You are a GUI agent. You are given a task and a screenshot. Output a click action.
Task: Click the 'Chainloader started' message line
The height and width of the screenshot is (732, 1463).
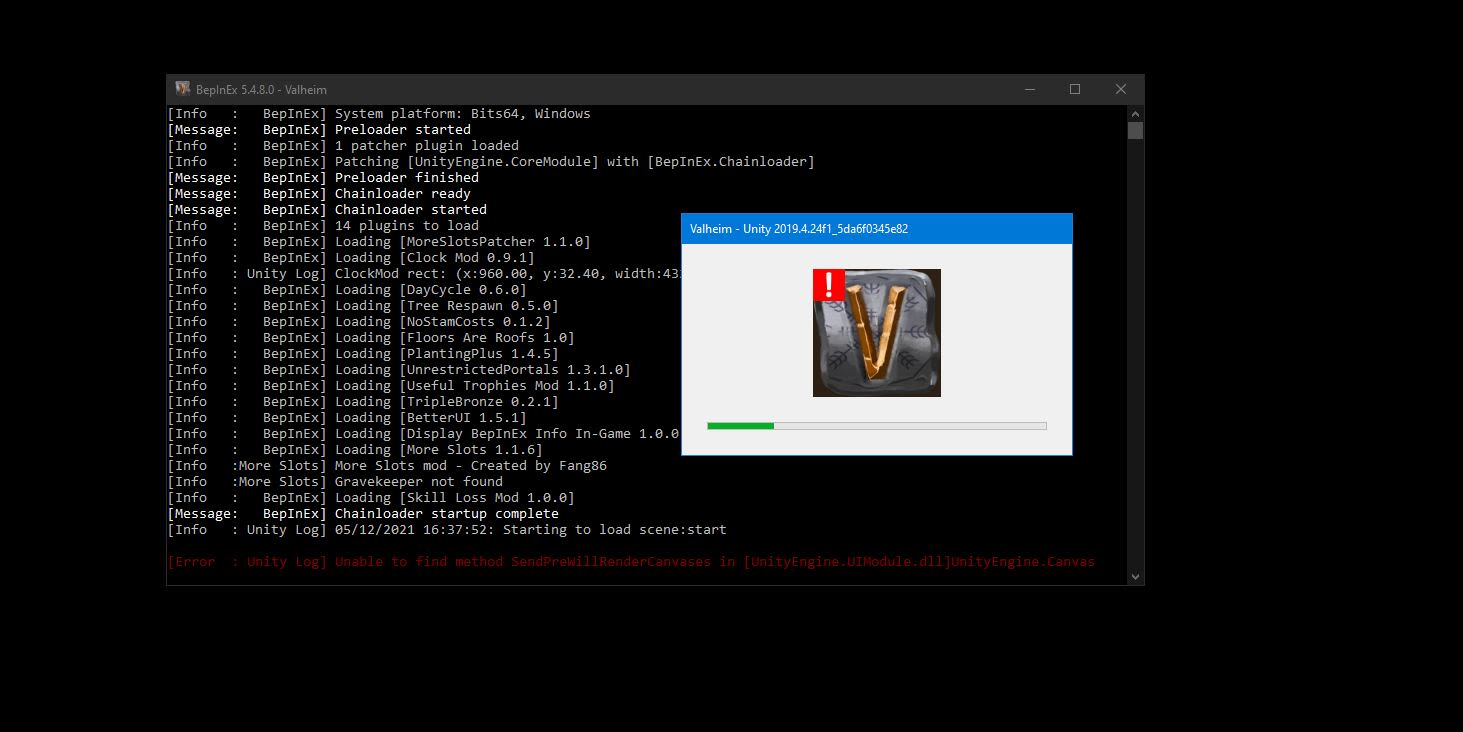pos(327,210)
